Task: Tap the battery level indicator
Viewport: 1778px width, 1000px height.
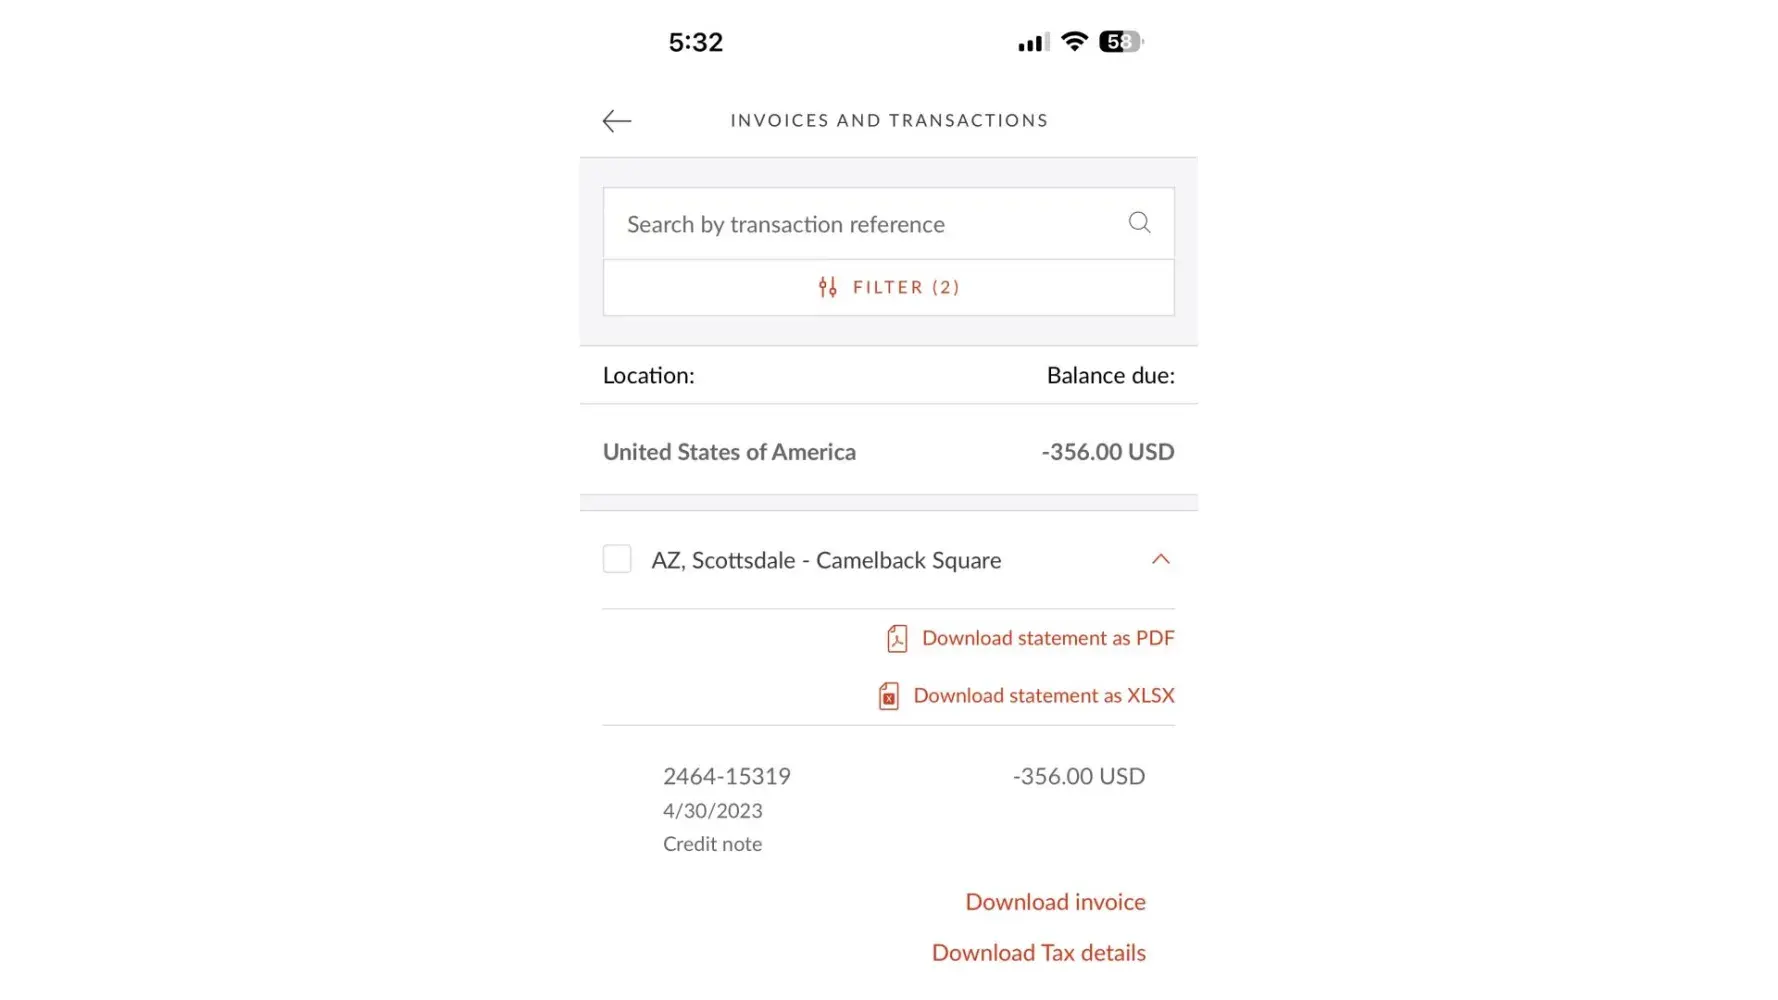Action: point(1120,42)
